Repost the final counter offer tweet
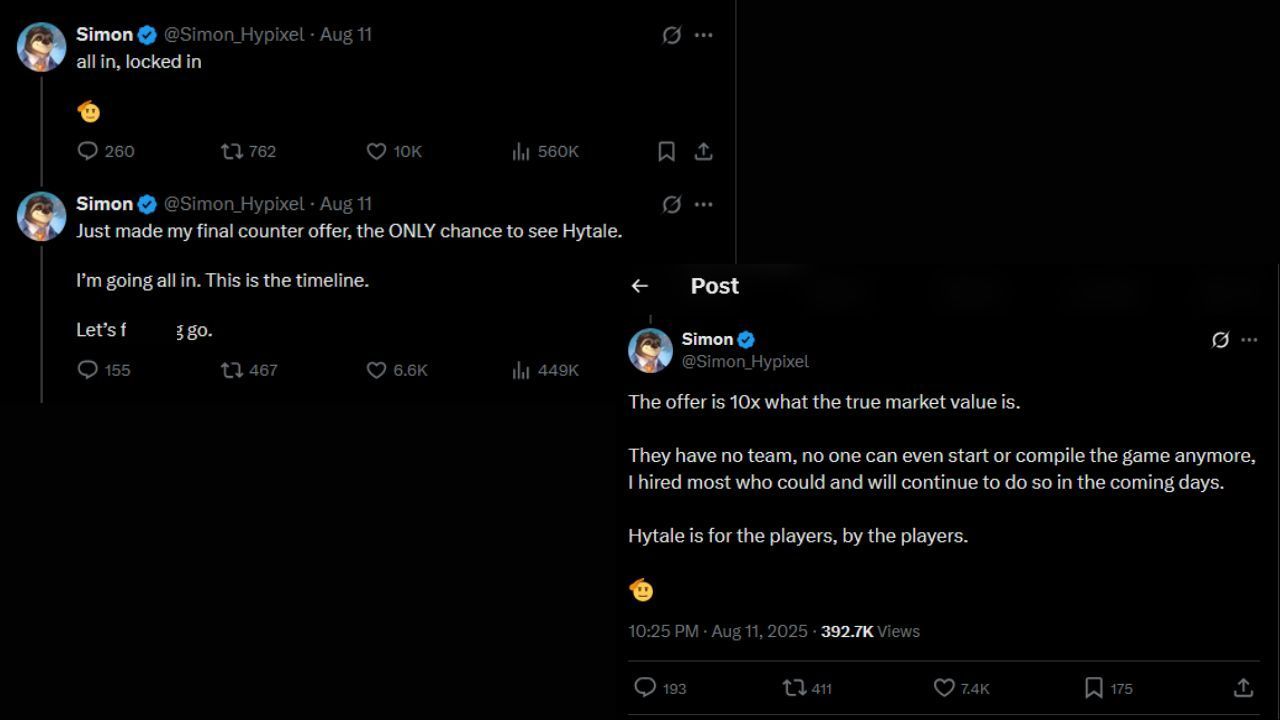This screenshot has height=720, width=1280. pos(232,370)
